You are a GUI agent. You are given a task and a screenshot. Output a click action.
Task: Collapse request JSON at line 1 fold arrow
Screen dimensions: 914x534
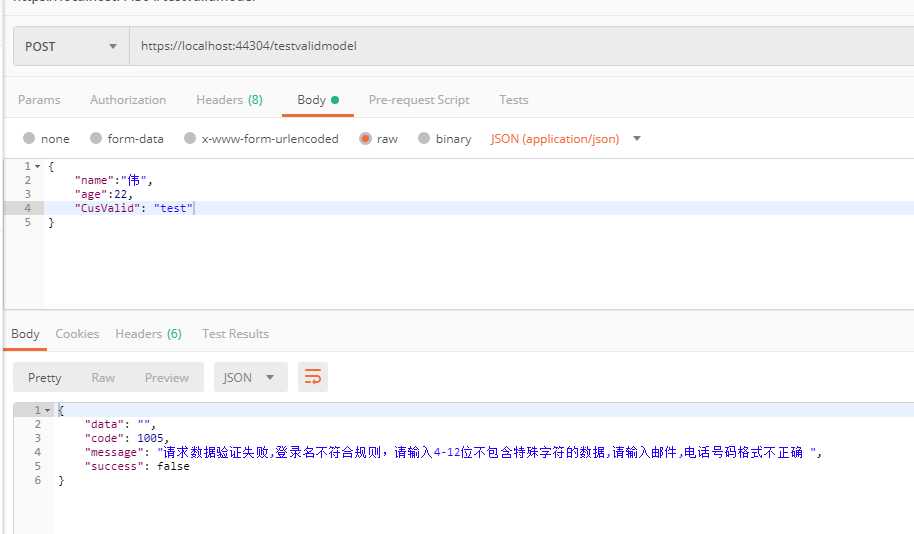click(x=38, y=166)
